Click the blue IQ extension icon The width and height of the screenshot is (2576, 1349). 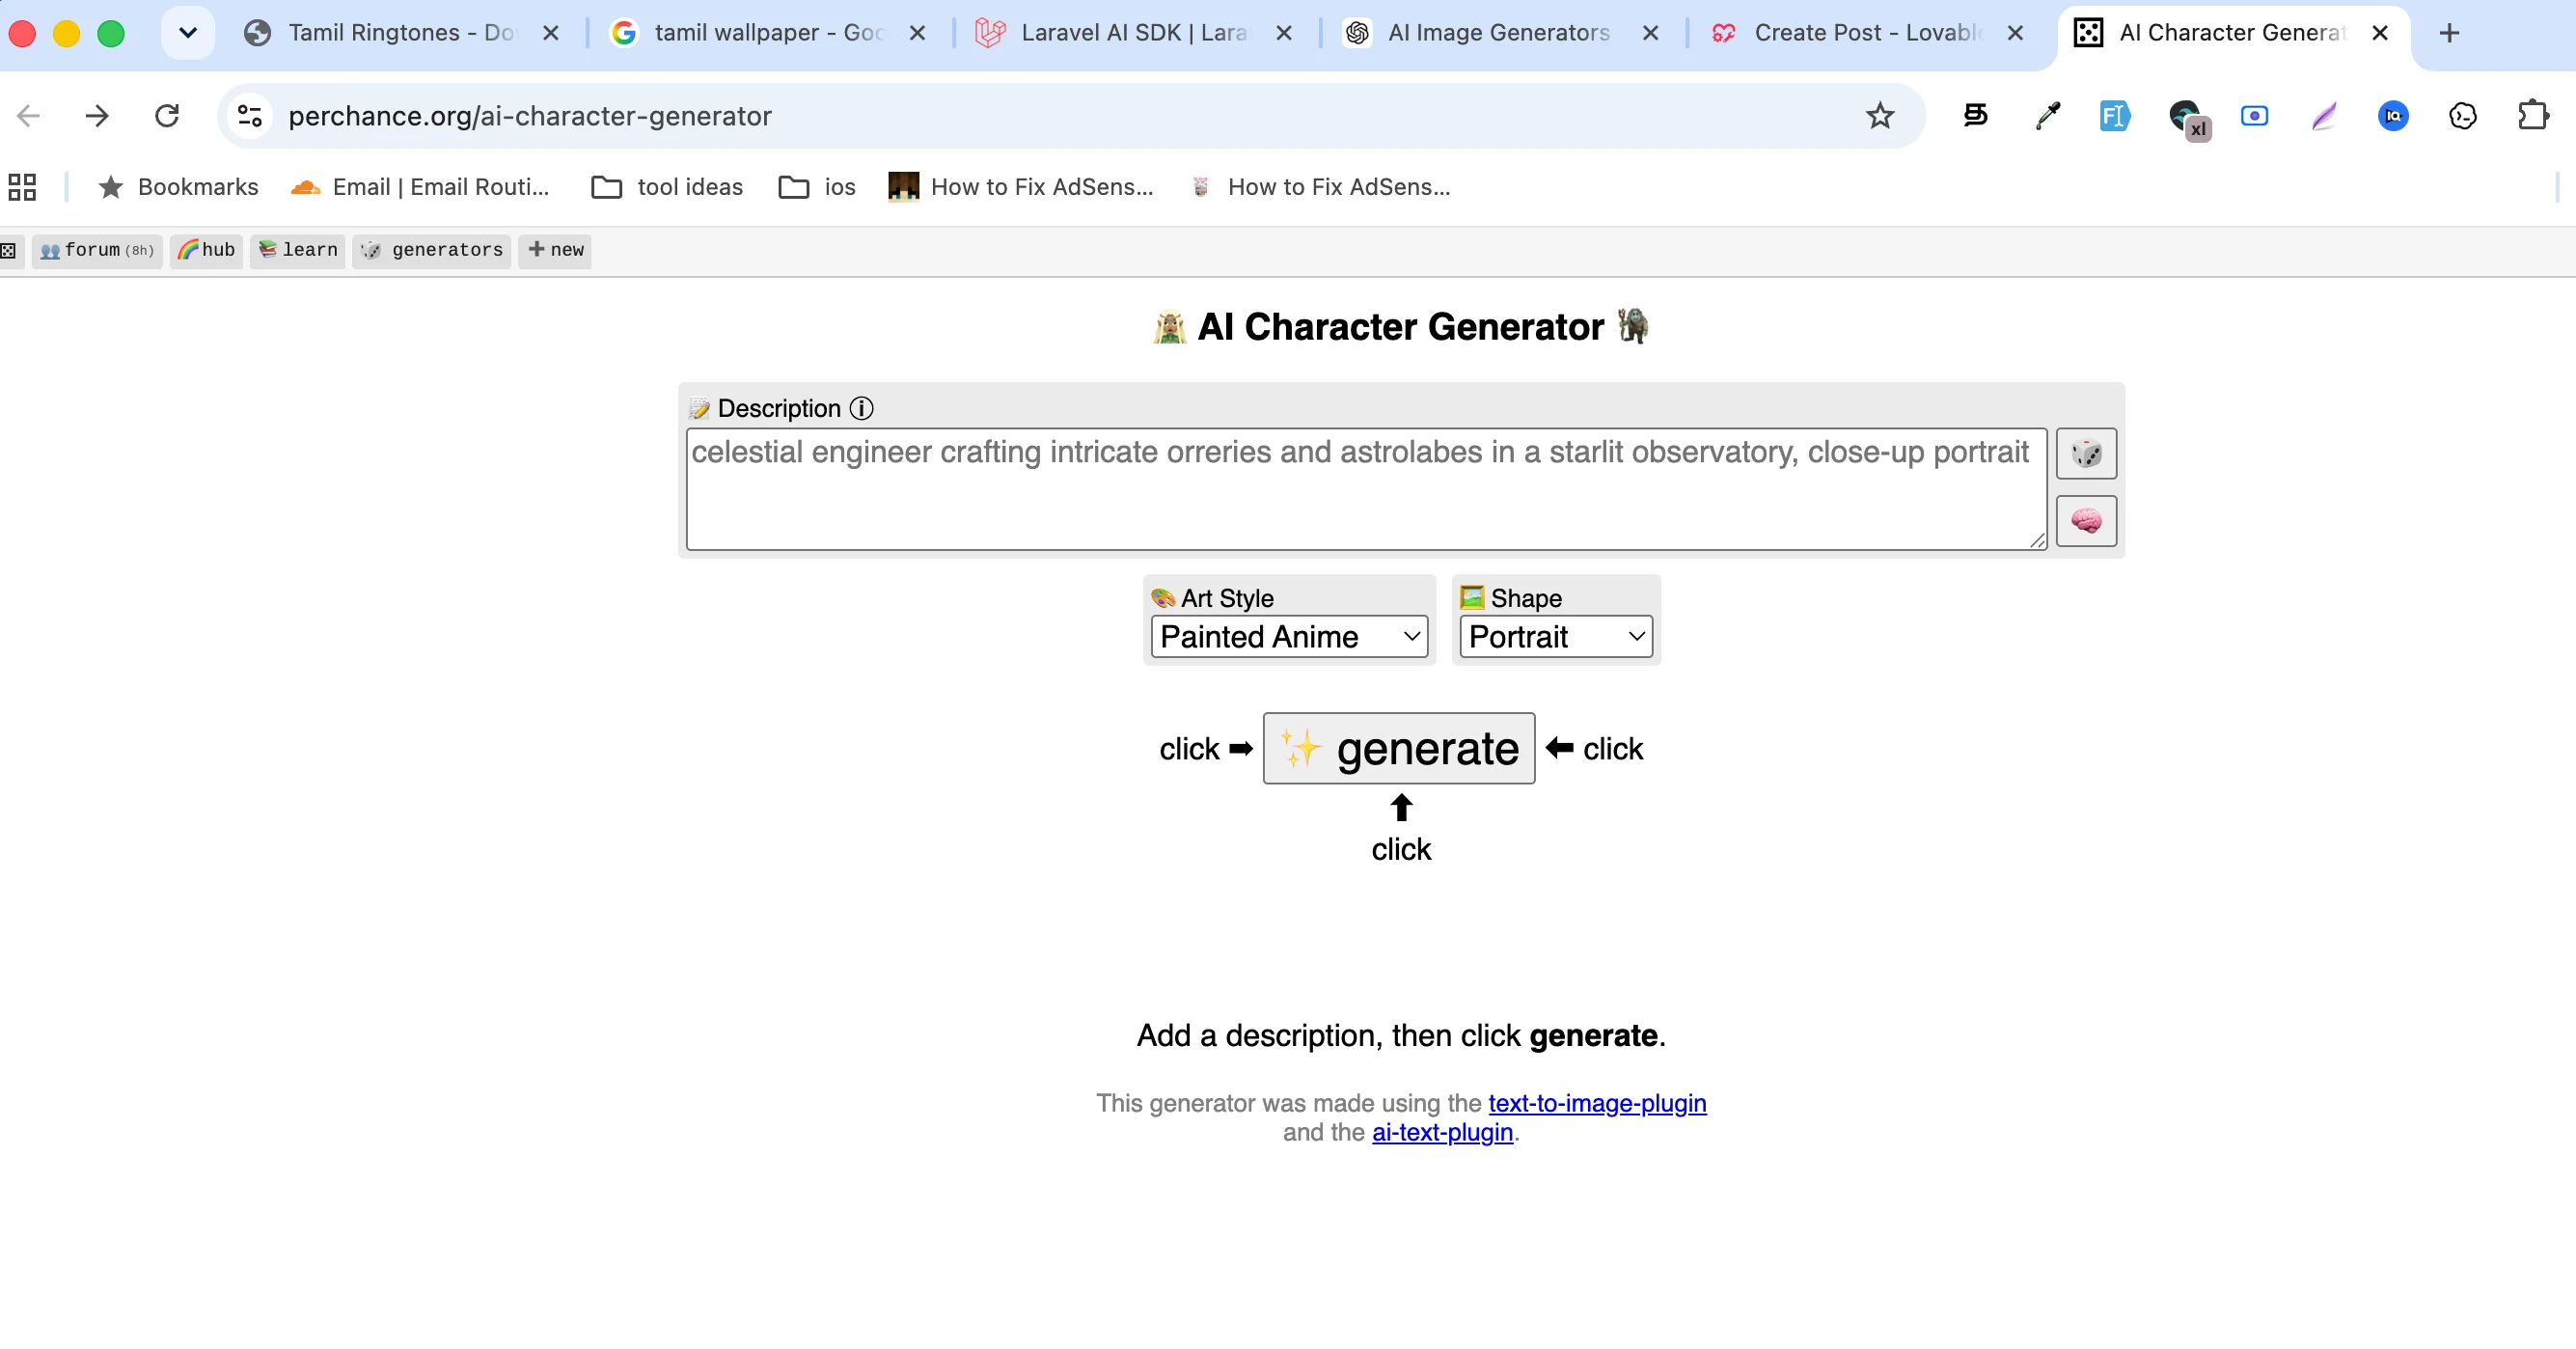[x=2393, y=116]
